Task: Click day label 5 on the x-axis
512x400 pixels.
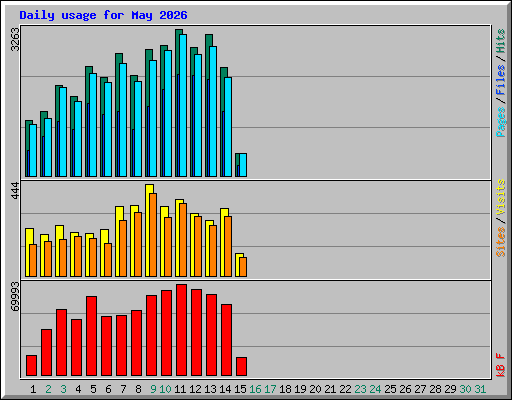Action: coord(93,389)
